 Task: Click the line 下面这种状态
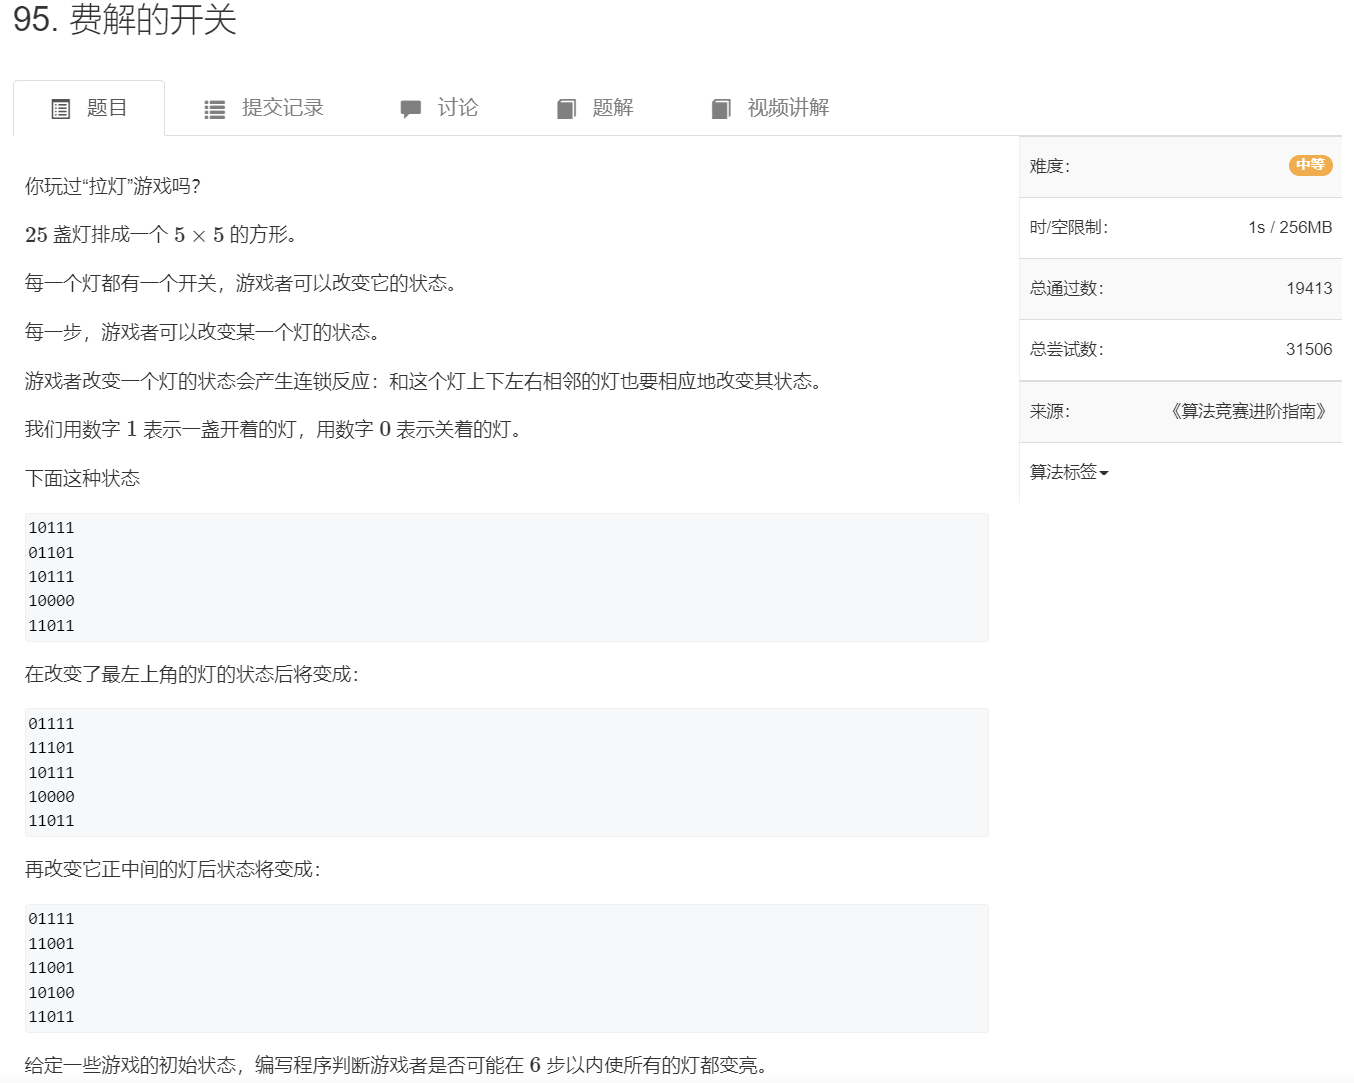[83, 478]
